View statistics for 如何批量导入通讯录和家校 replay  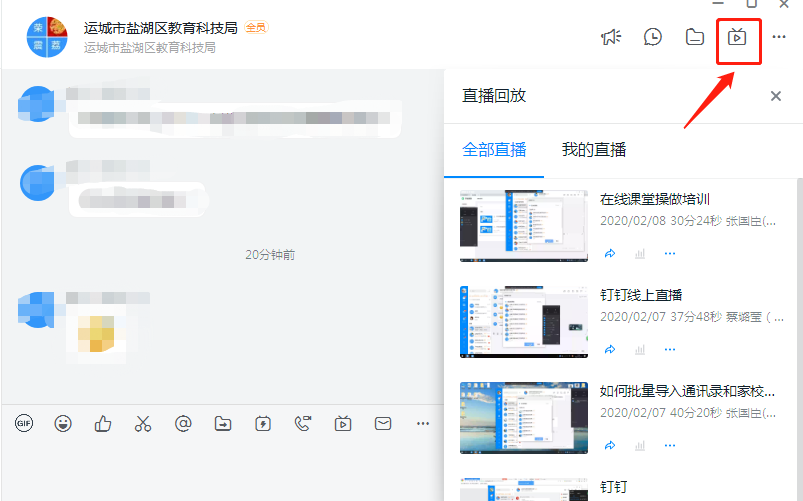(x=640, y=445)
